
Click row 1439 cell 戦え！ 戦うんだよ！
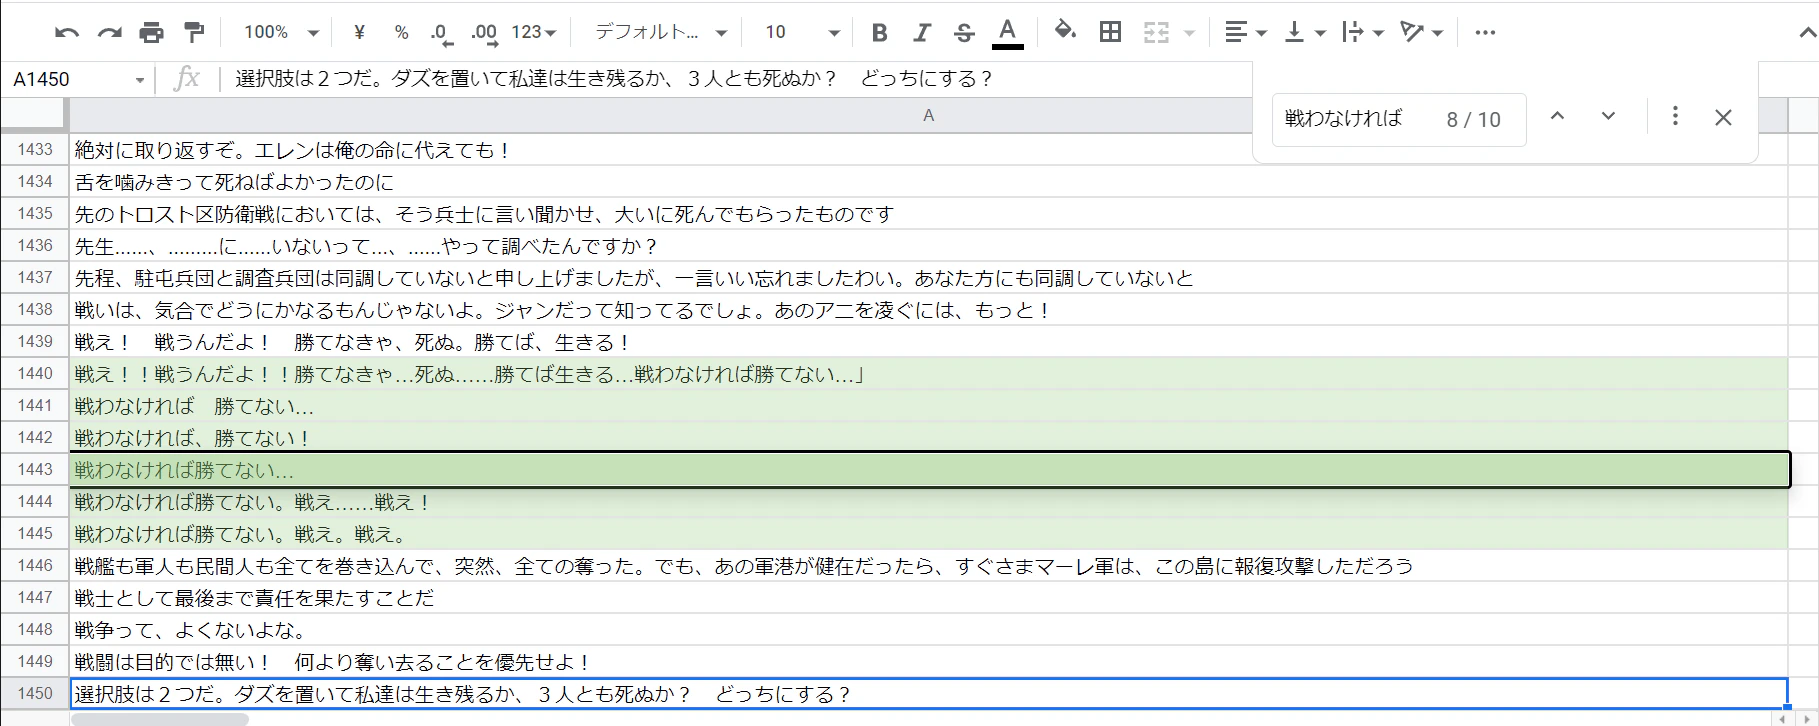[x=928, y=342]
